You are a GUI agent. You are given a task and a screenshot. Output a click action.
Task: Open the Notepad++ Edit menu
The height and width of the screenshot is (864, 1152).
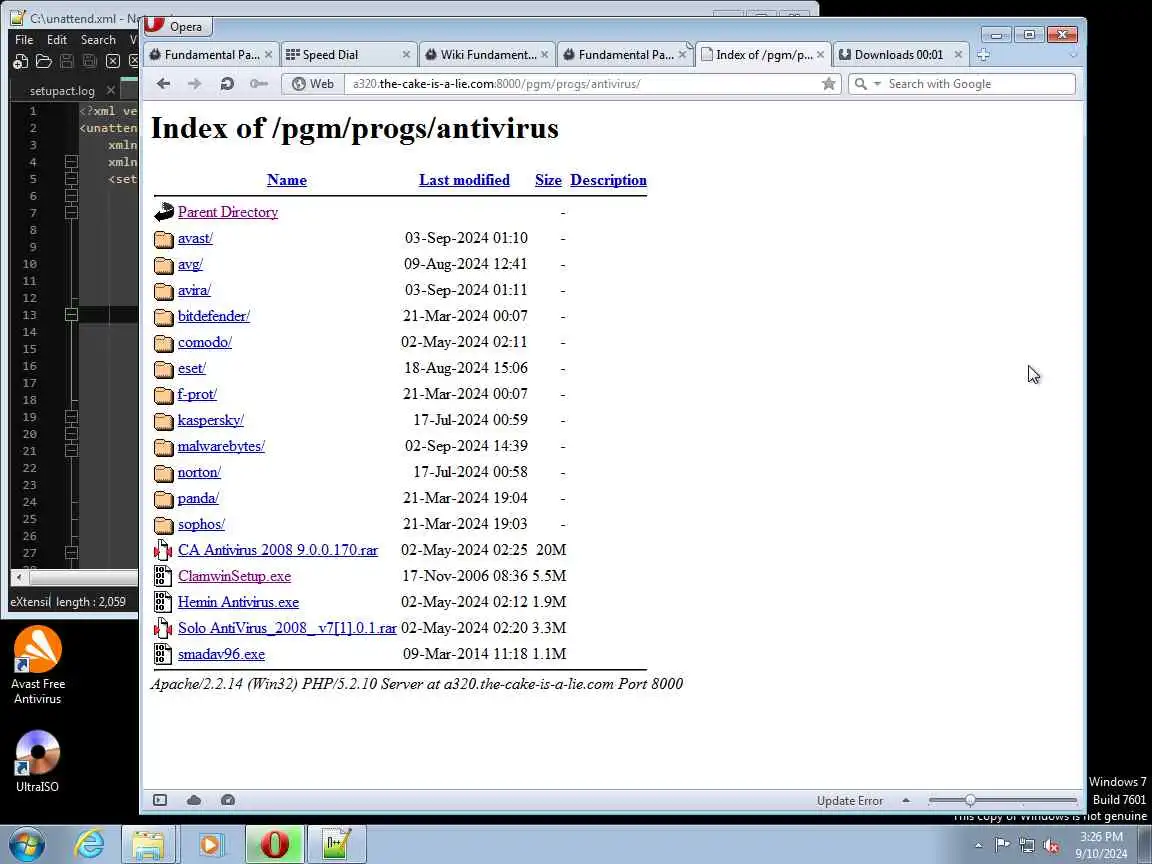point(57,40)
